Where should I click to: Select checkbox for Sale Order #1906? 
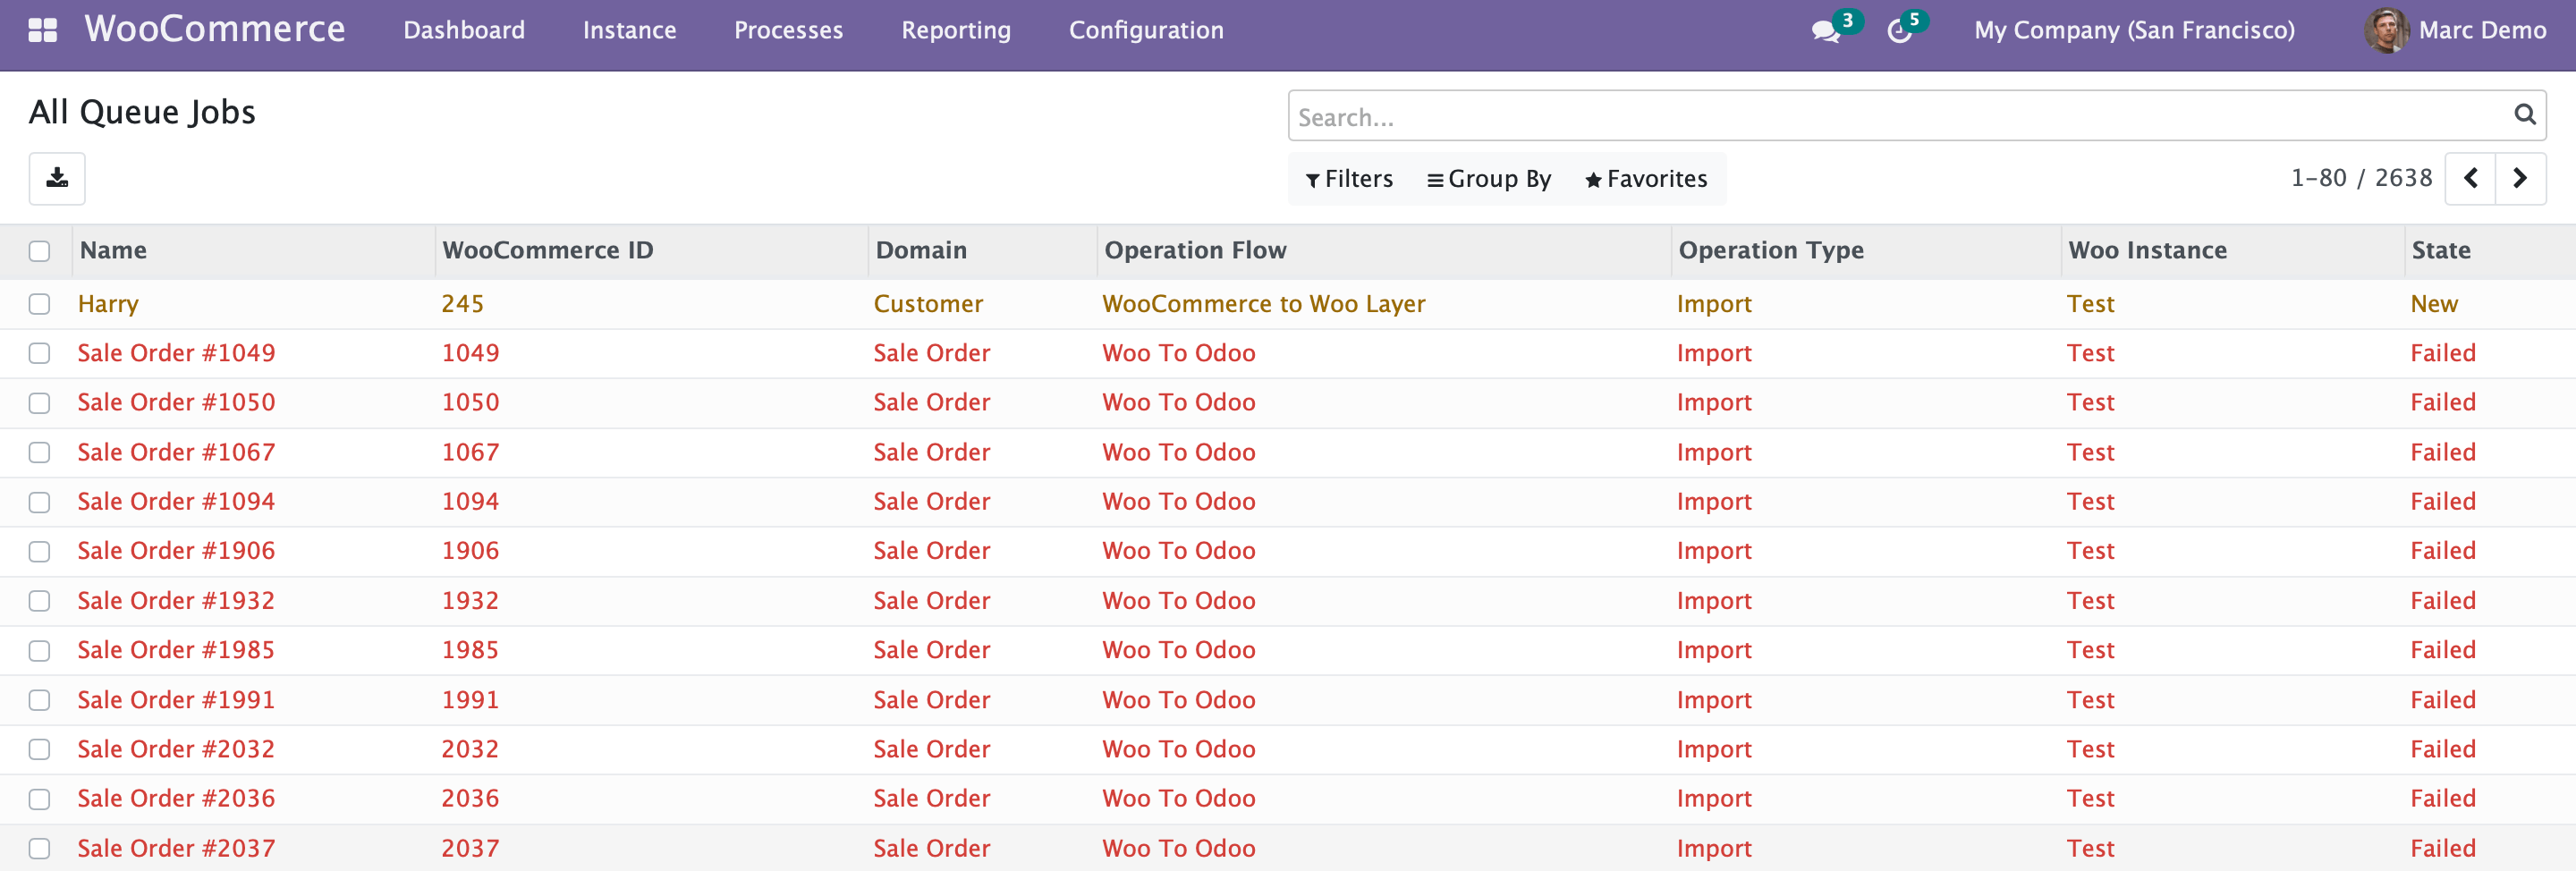point(39,551)
